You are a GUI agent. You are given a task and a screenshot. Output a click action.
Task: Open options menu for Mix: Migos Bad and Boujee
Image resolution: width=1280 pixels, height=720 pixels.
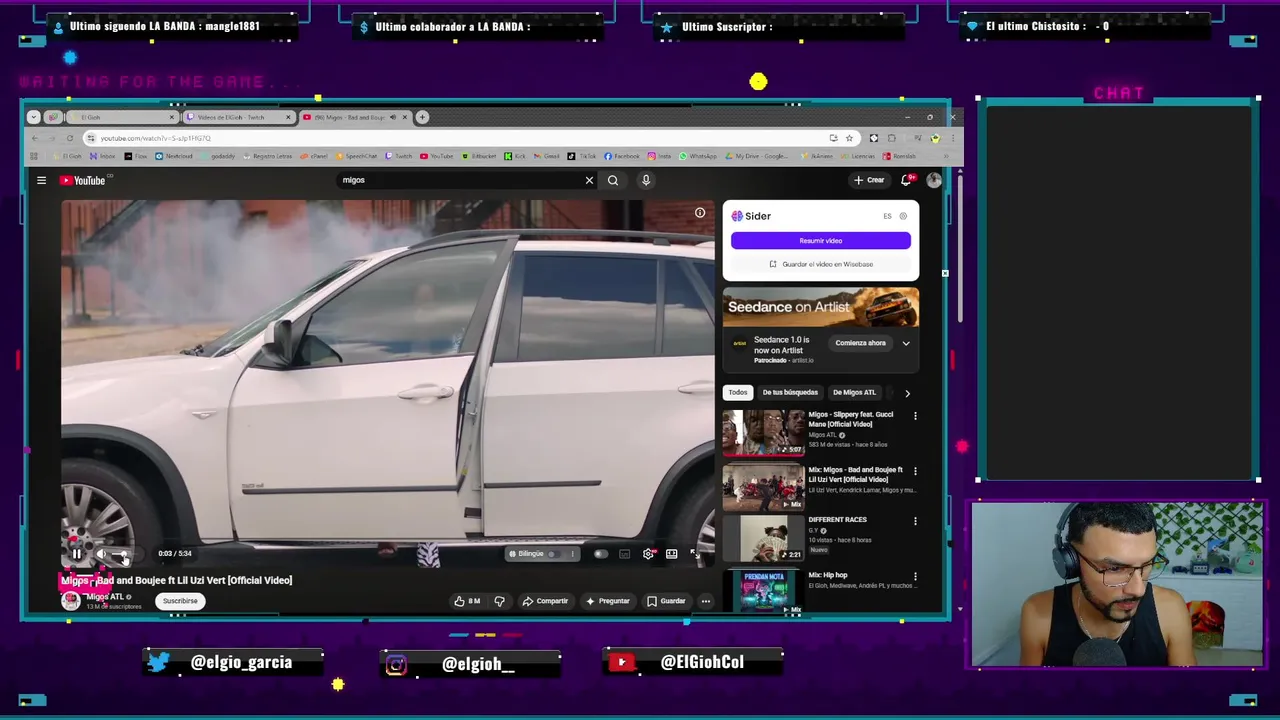tap(914, 471)
